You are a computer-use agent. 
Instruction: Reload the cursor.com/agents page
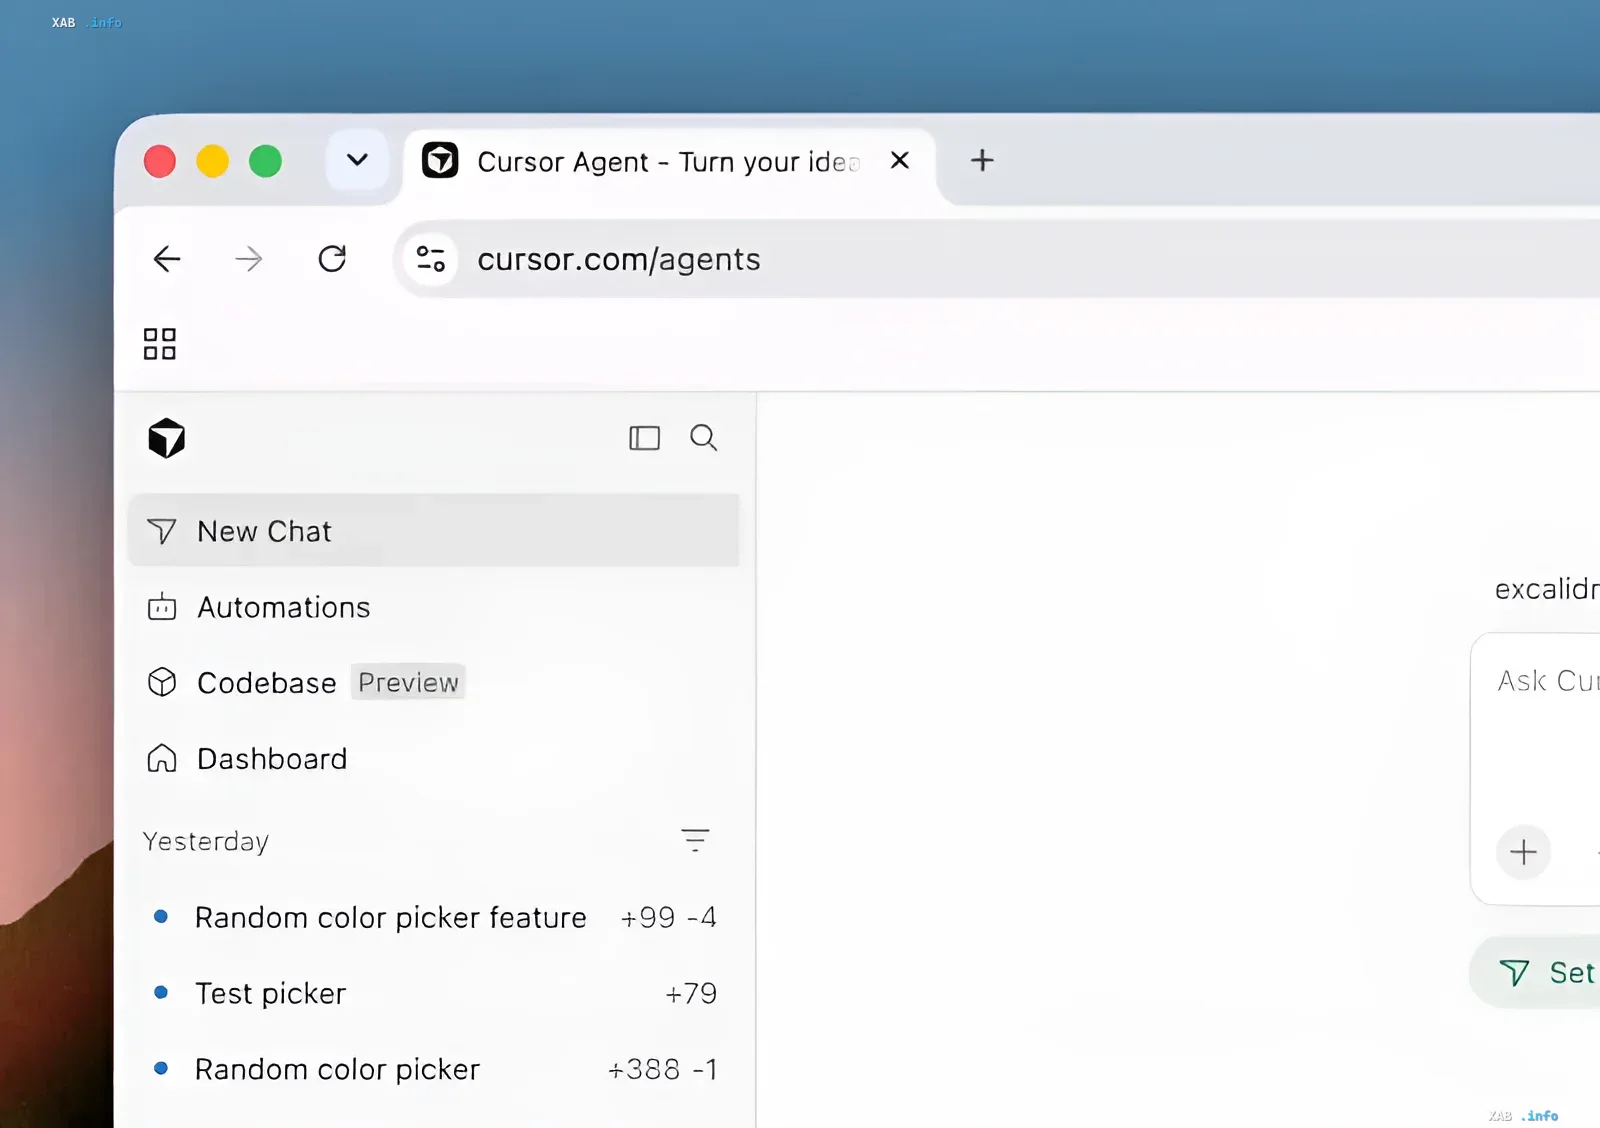pyautogui.click(x=332, y=259)
